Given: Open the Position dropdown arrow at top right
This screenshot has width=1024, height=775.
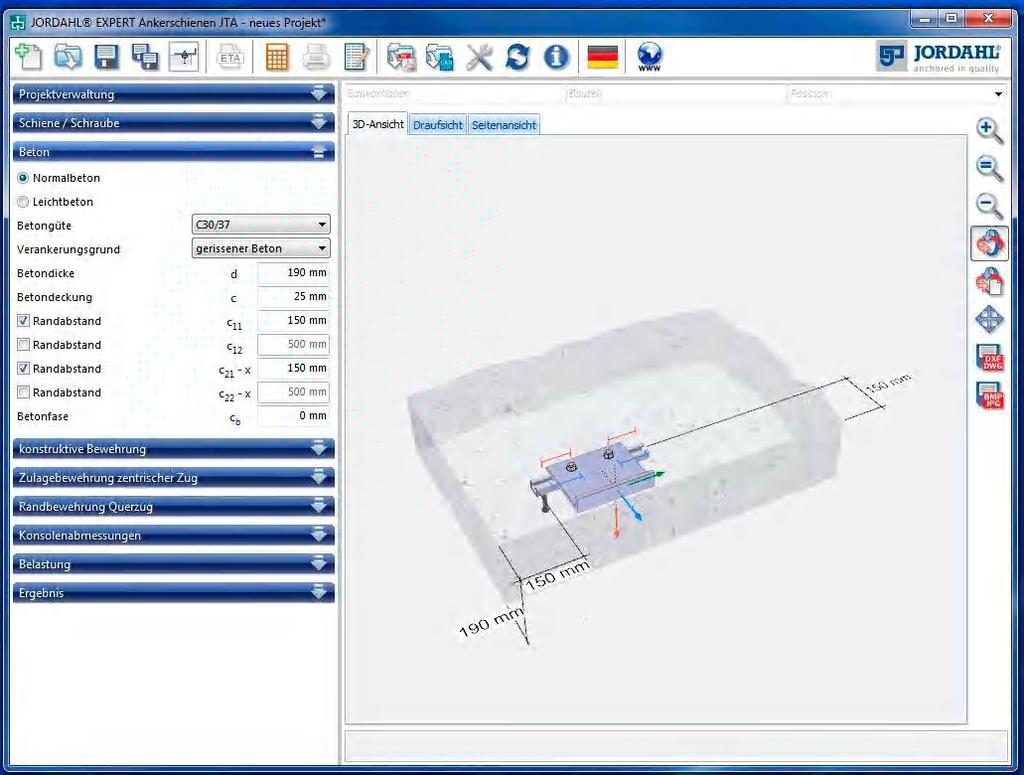Looking at the screenshot, I should coord(998,94).
